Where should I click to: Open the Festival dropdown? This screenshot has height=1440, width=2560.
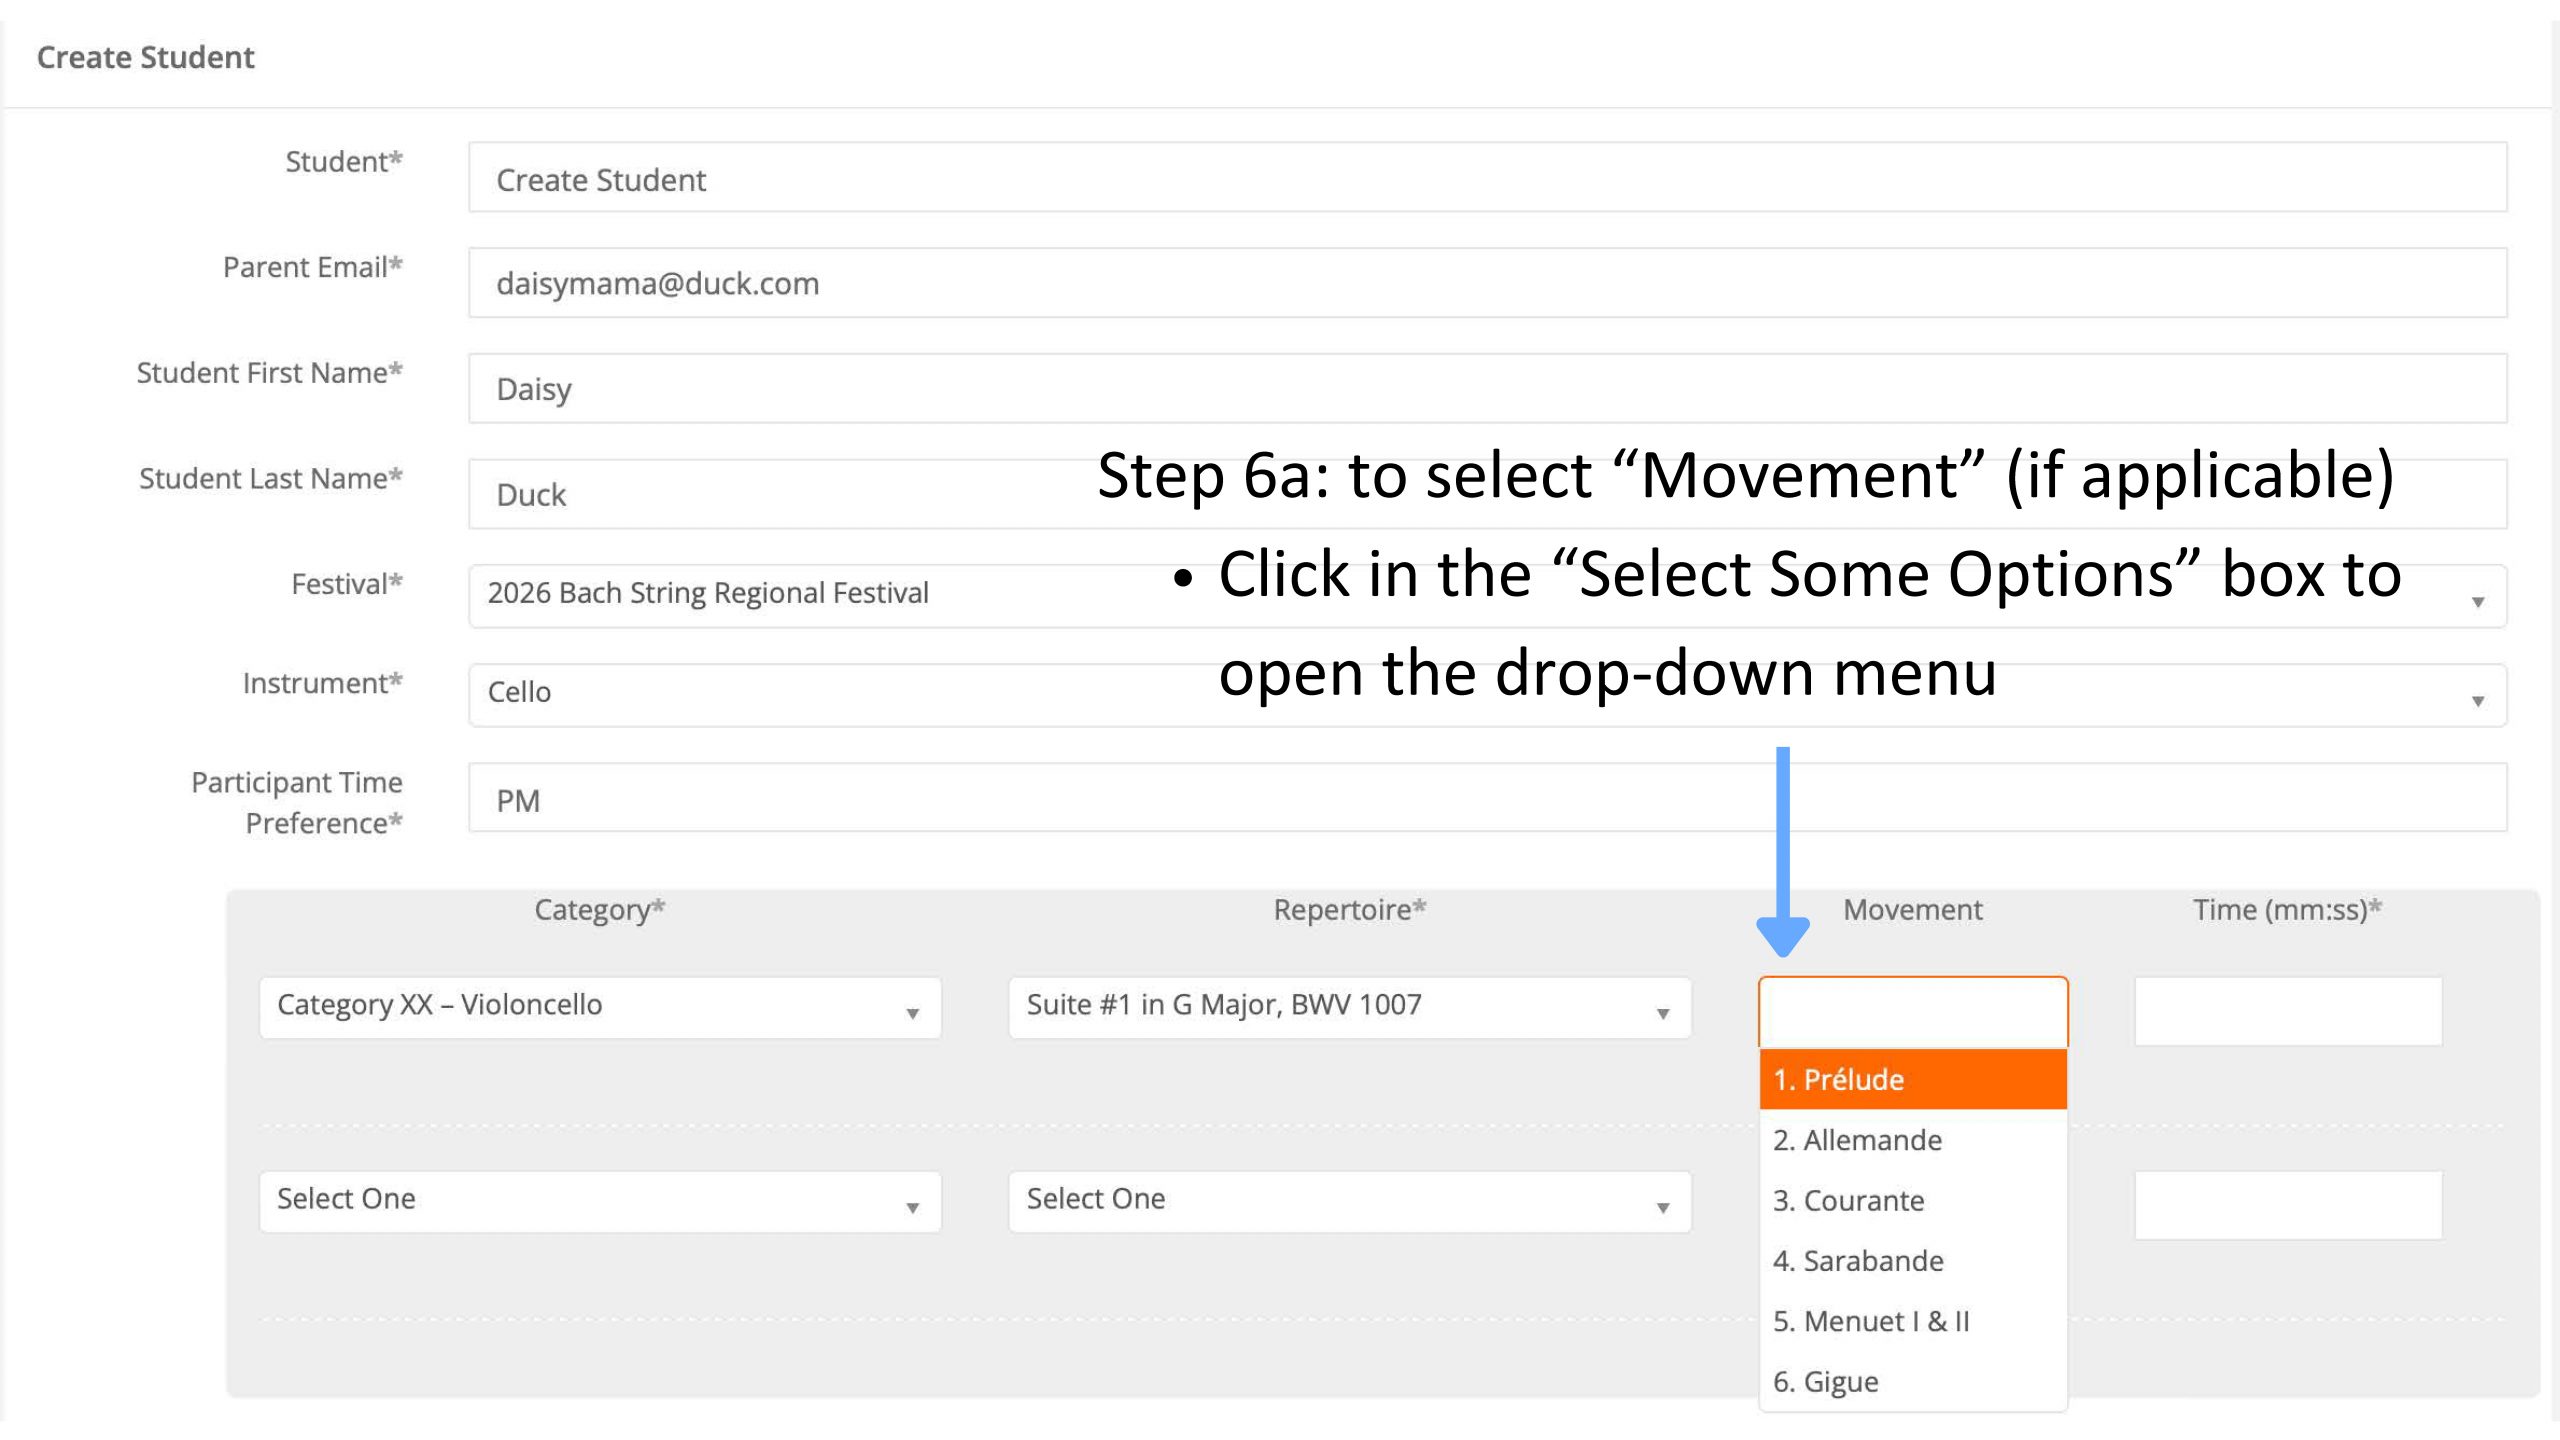(x=1486, y=596)
